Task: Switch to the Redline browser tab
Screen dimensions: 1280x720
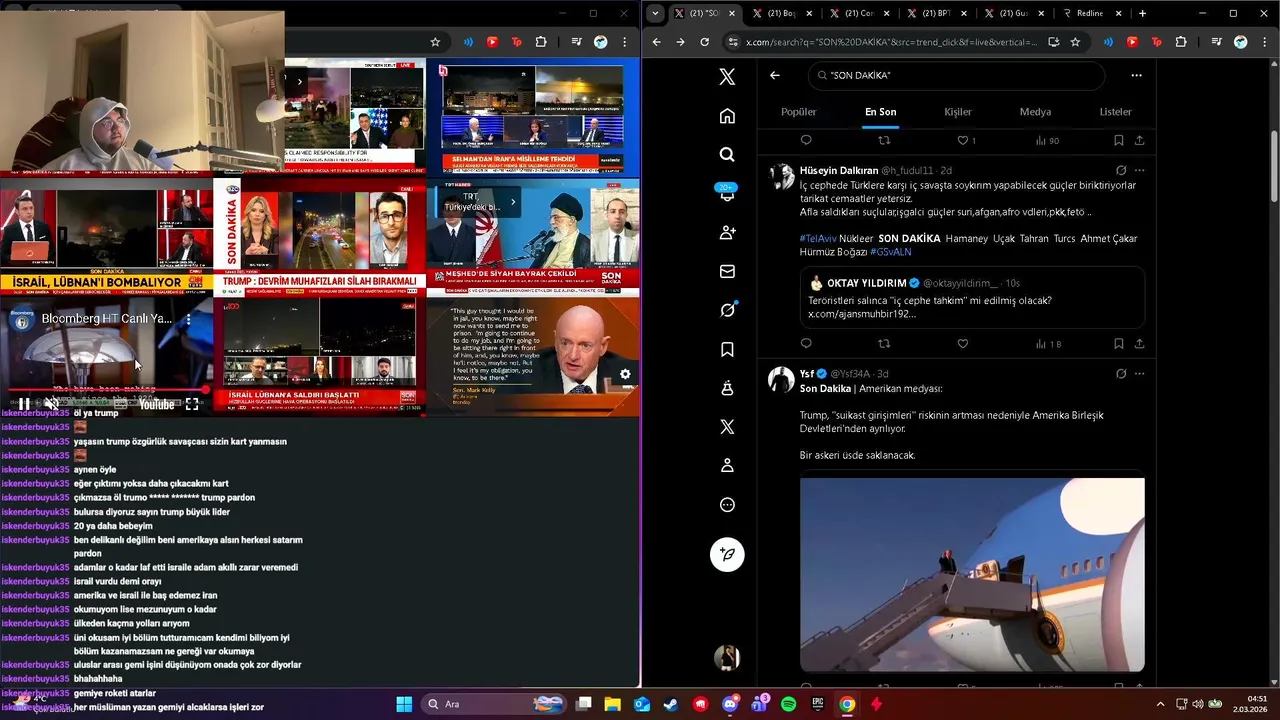Action: pyautogui.click(x=1086, y=13)
